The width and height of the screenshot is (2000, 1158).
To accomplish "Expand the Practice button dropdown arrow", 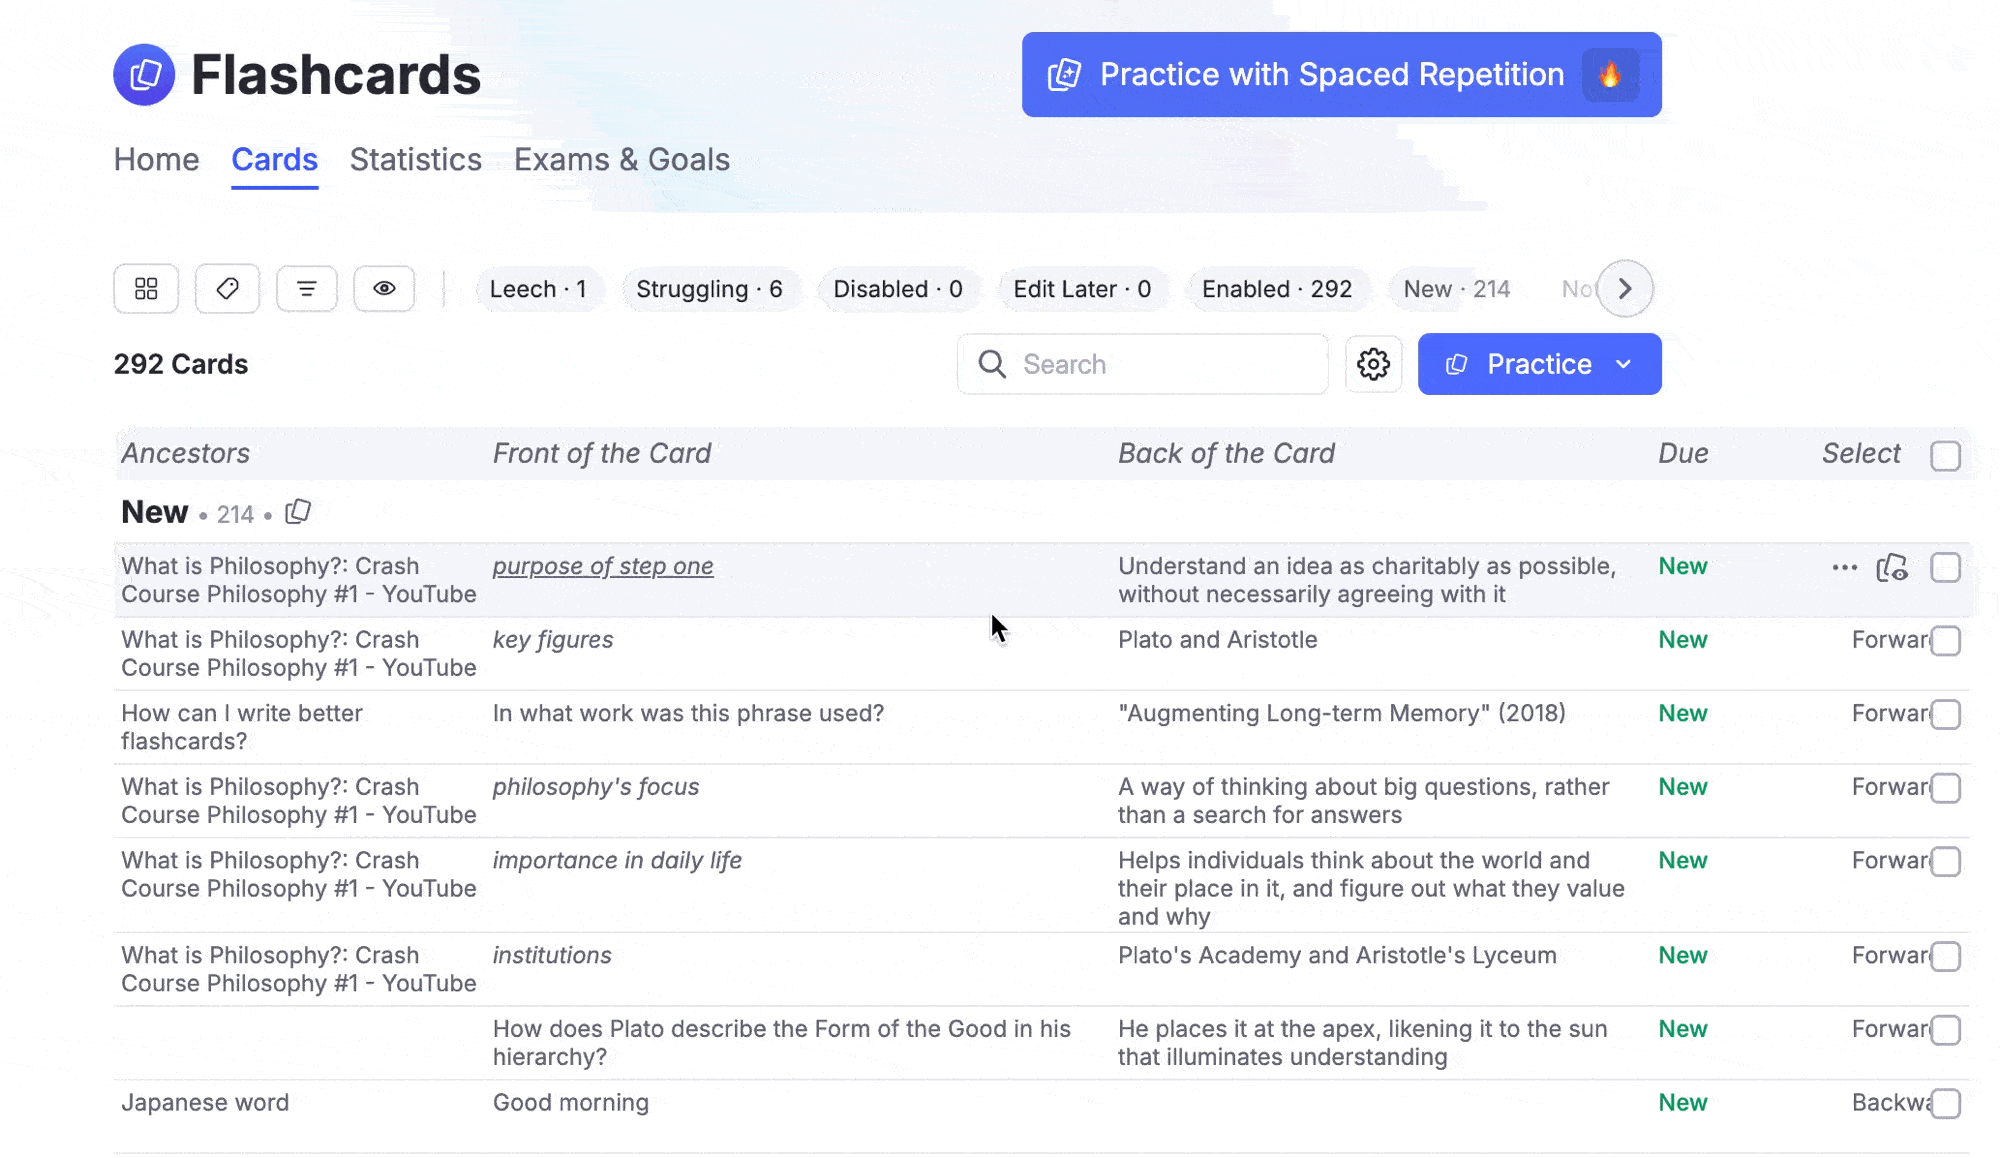I will tap(1624, 364).
